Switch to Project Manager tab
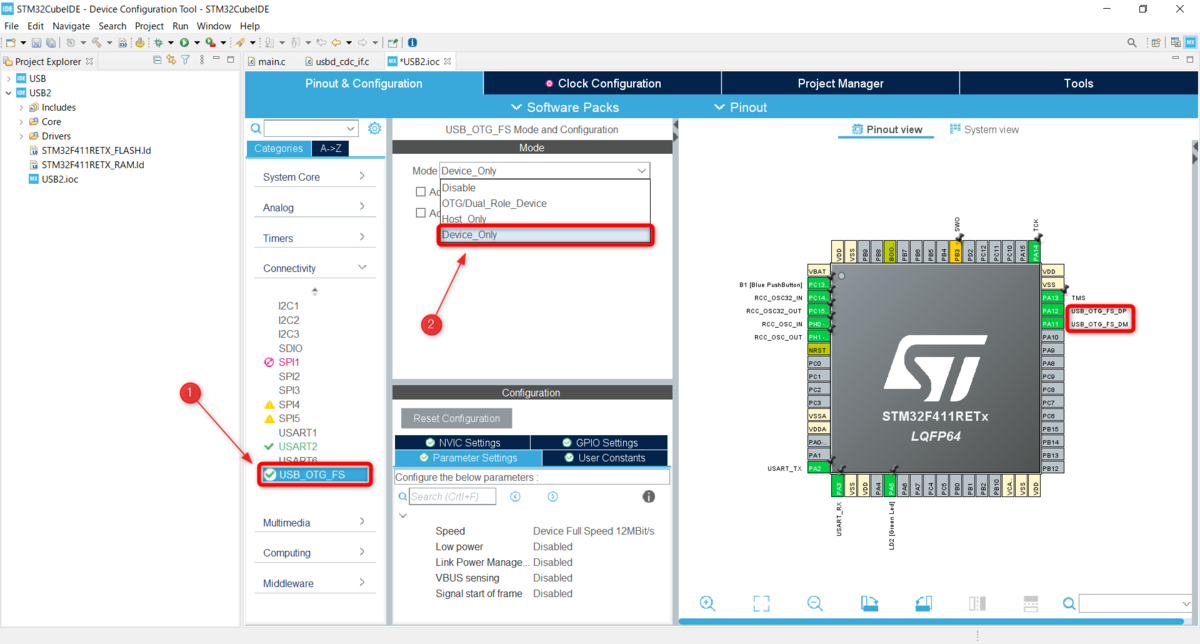Screen dimensions: 1200x644 840,83
